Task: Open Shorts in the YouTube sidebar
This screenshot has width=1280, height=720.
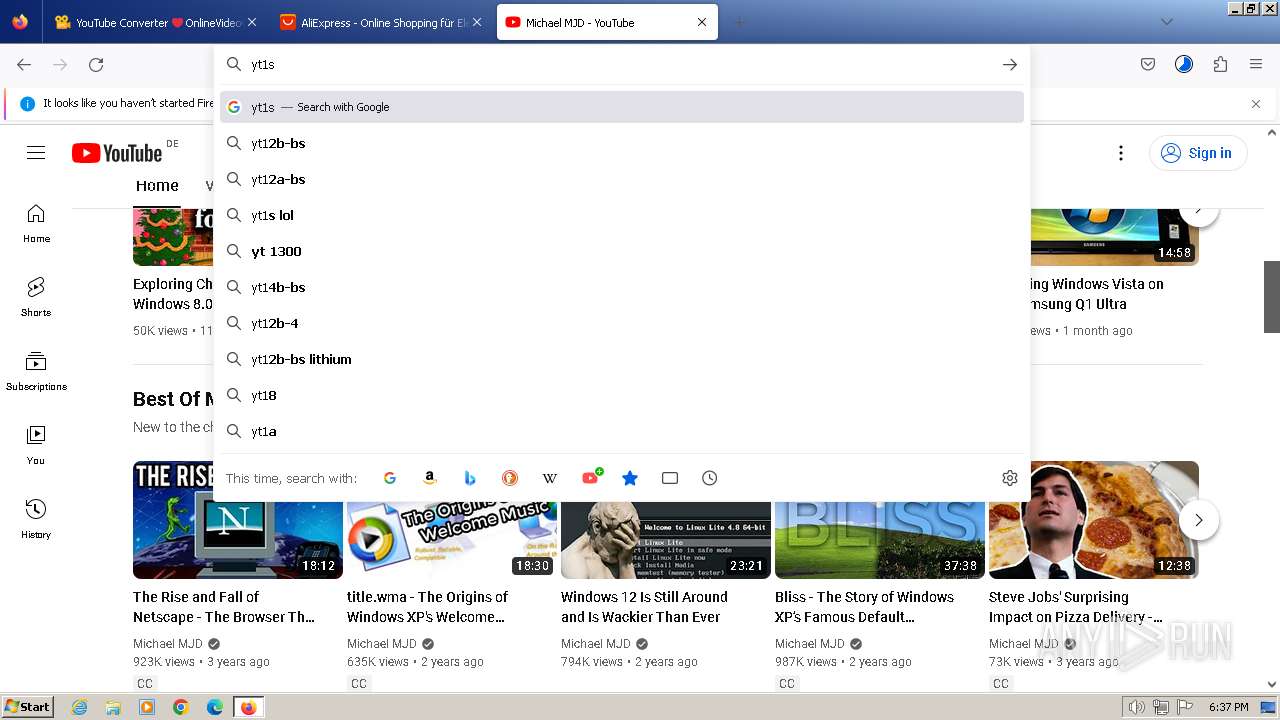Action: point(36,297)
